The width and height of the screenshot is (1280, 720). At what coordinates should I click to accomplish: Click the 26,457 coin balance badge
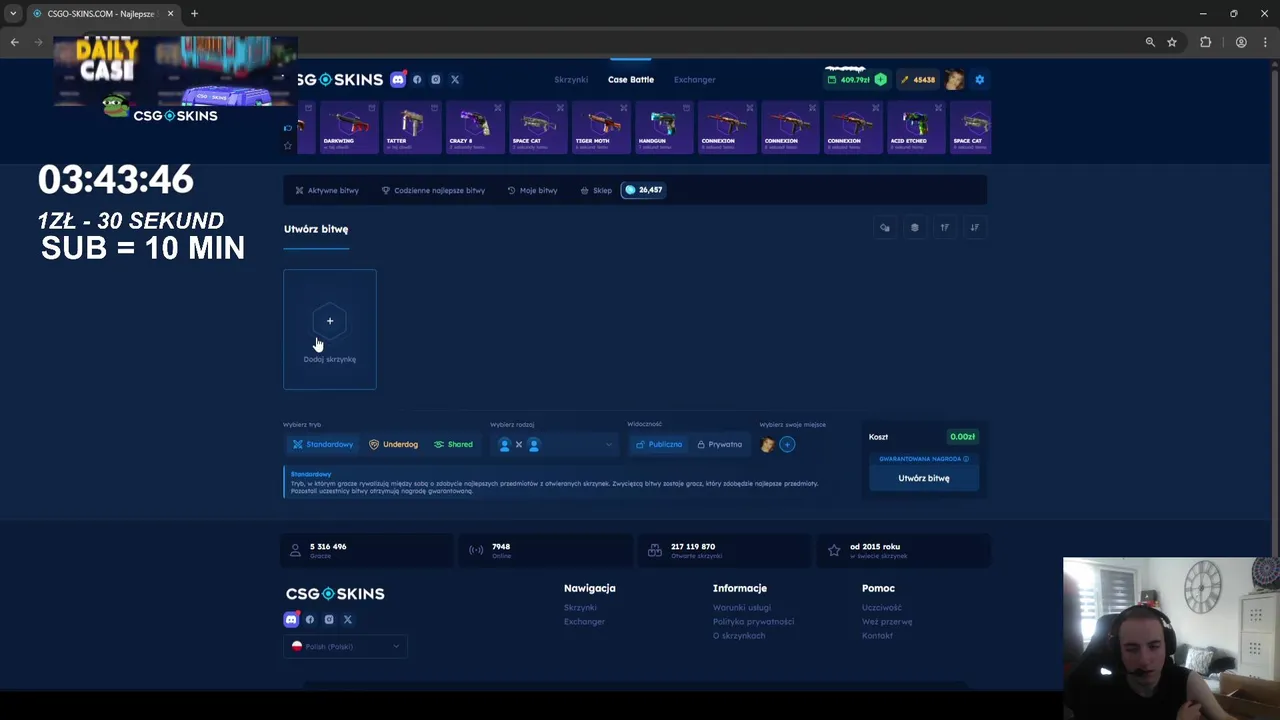[643, 190]
